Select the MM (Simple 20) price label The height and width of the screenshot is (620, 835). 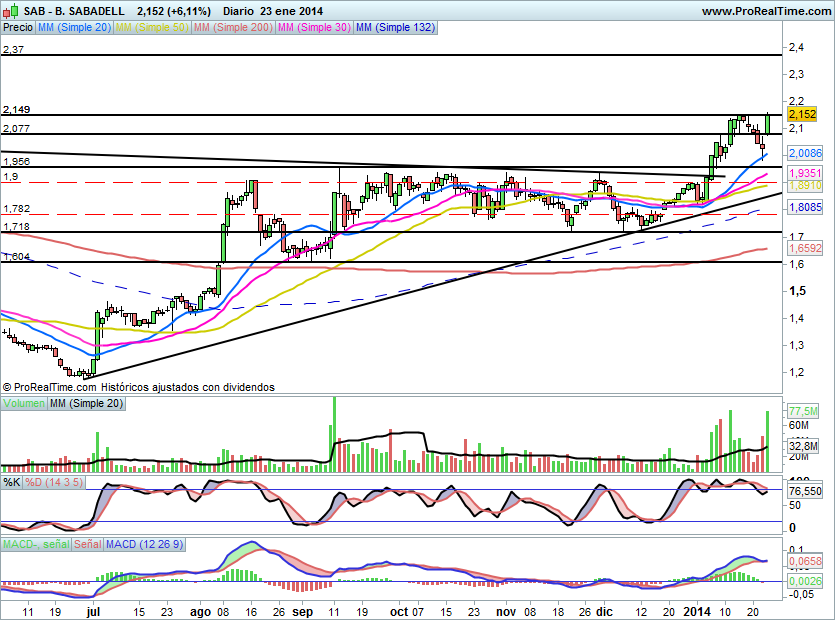coord(74,28)
